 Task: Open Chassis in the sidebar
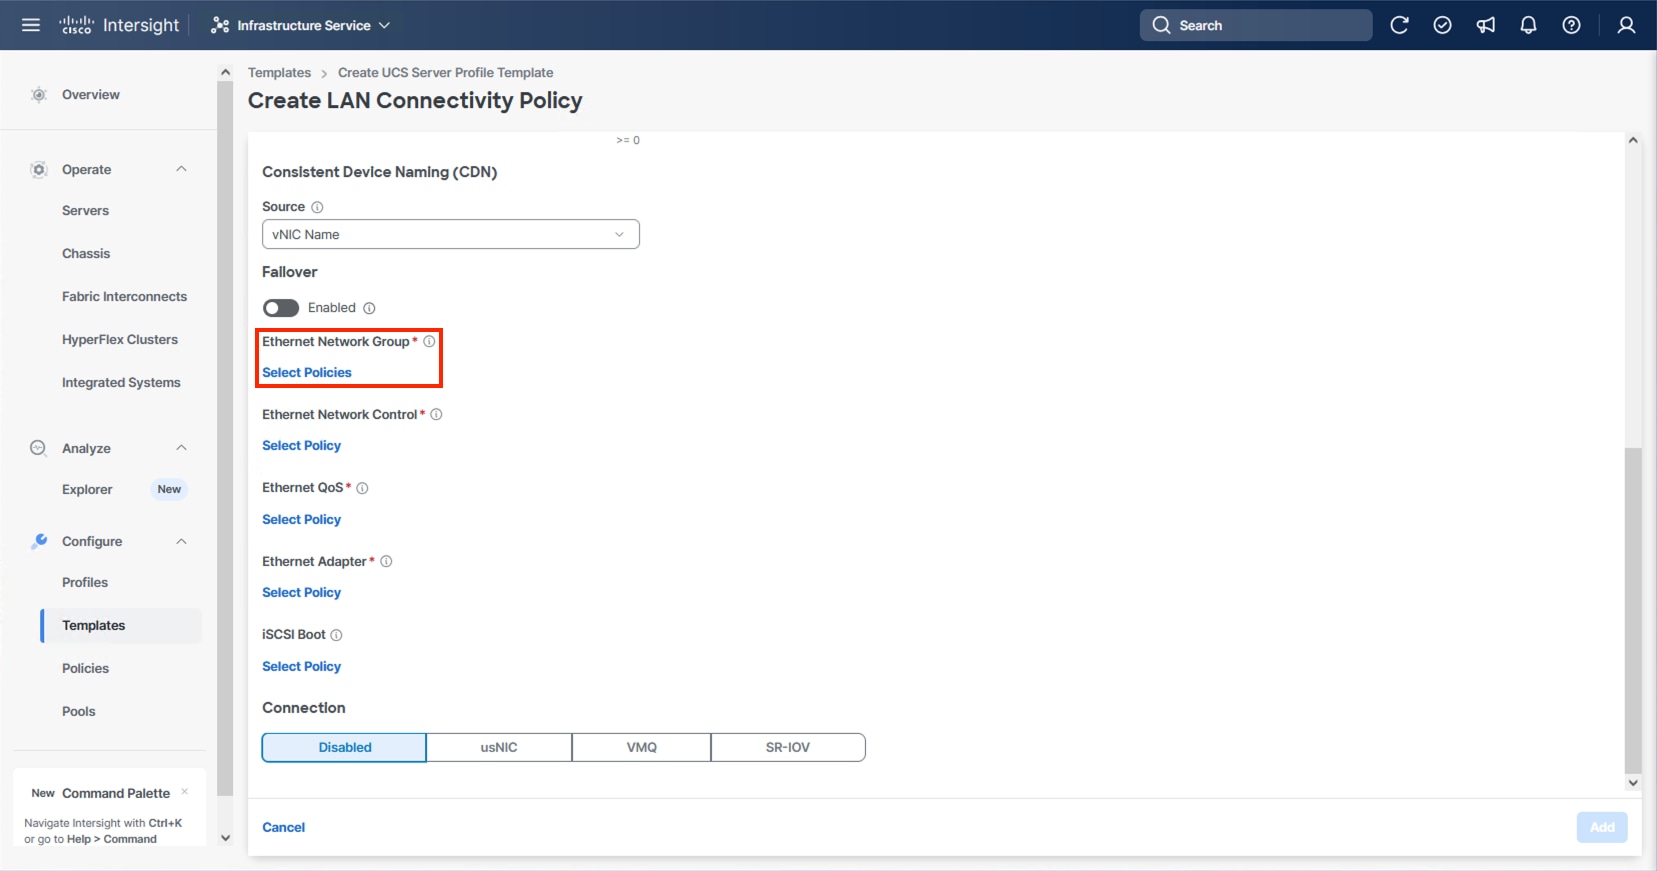[86, 254]
